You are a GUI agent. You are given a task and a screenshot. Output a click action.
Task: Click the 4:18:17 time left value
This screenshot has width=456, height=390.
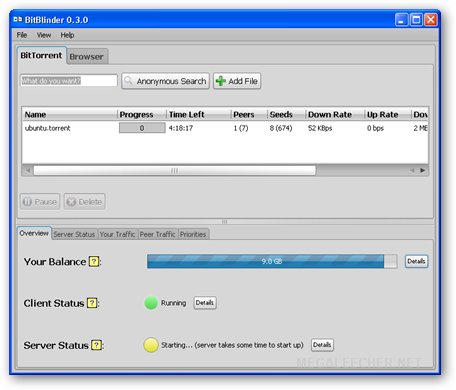click(x=181, y=128)
